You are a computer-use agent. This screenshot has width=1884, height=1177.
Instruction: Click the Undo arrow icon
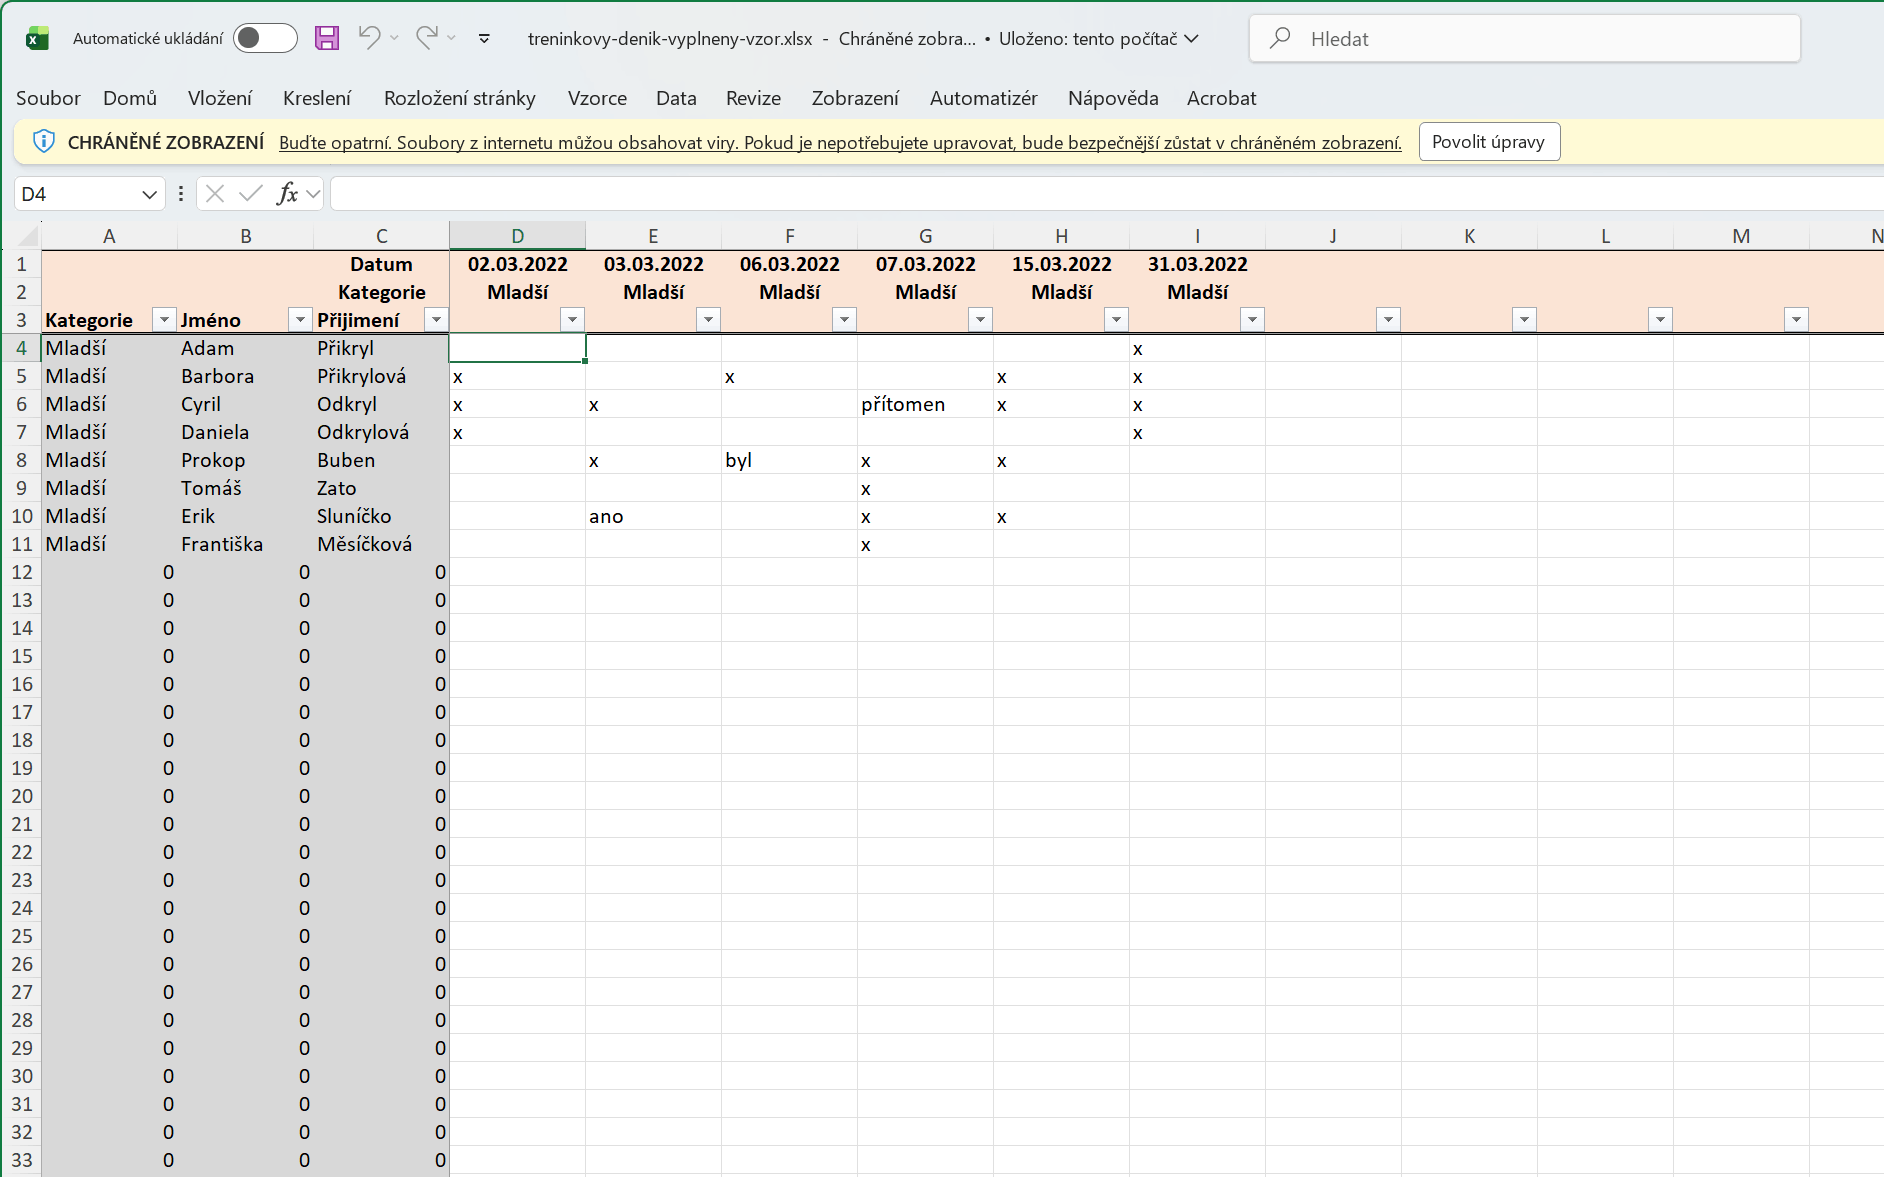pyautogui.click(x=369, y=38)
